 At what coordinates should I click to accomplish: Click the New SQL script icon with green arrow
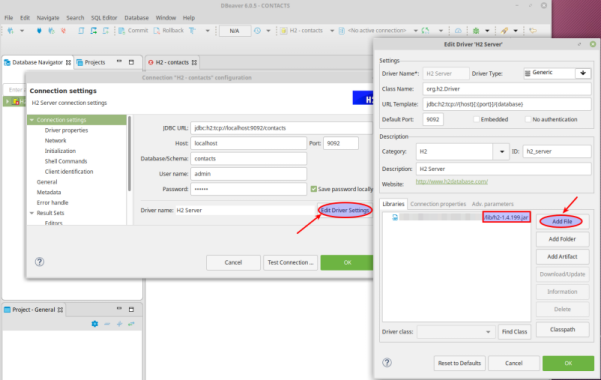(93, 31)
